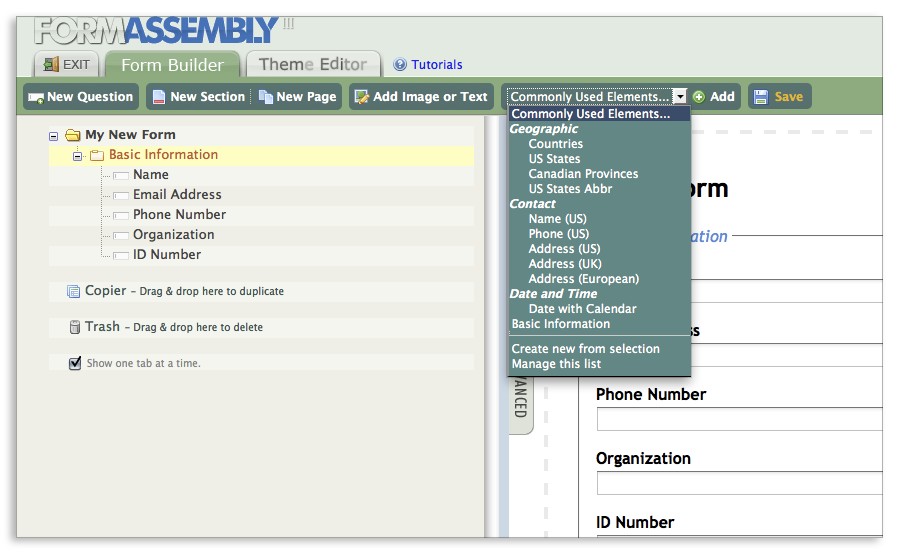Select Name in the form tree
Screen dimensions: 900x555
click(x=151, y=174)
